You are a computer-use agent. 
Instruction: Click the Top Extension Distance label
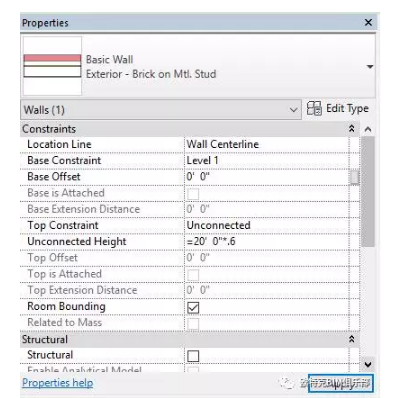(x=82, y=290)
